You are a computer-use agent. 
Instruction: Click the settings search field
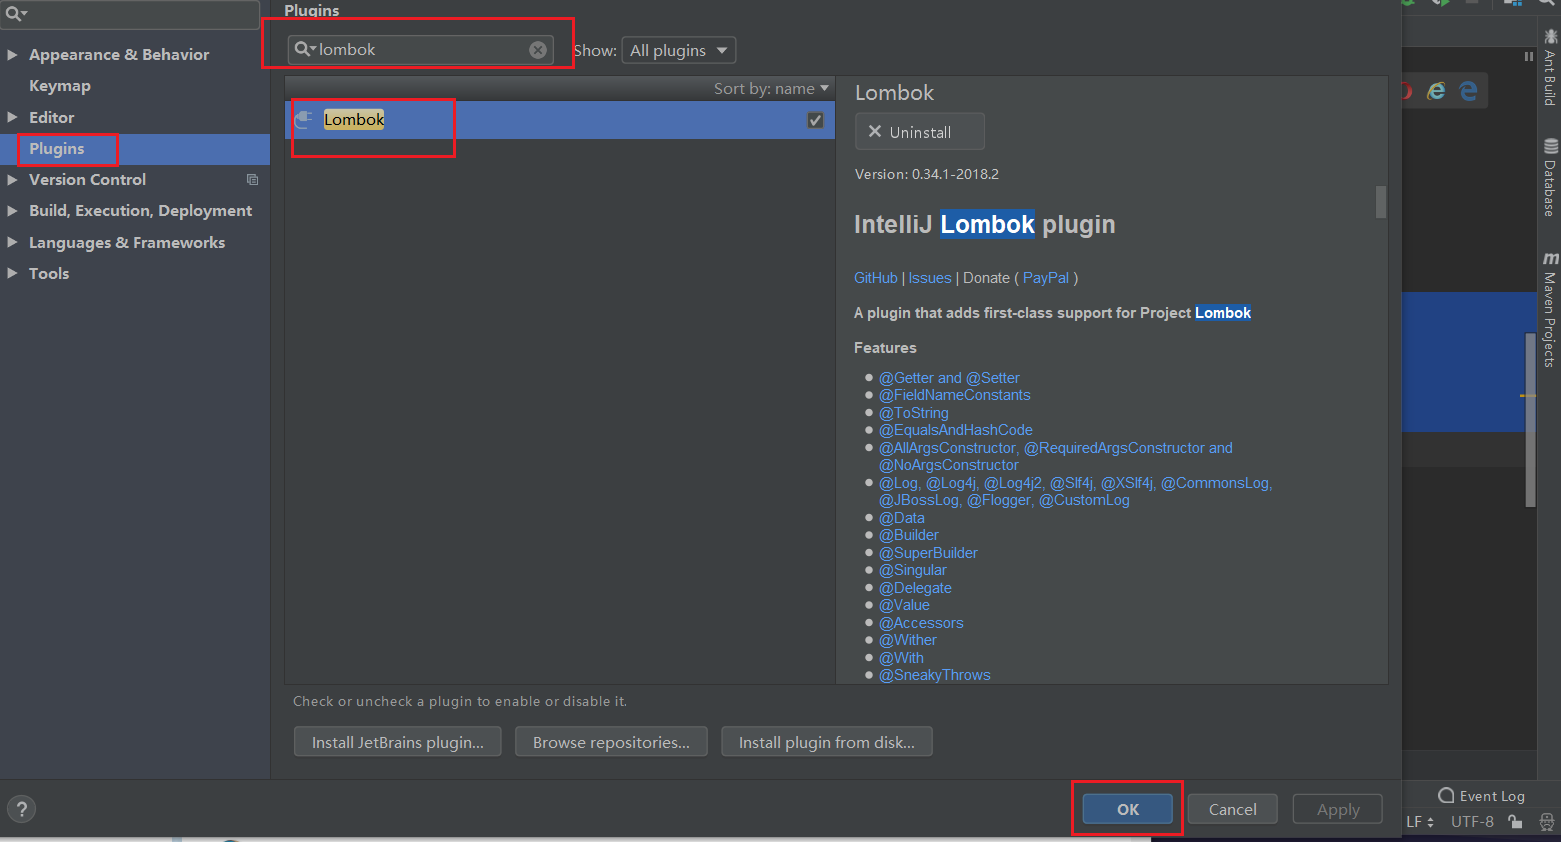pyautogui.click(x=130, y=14)
